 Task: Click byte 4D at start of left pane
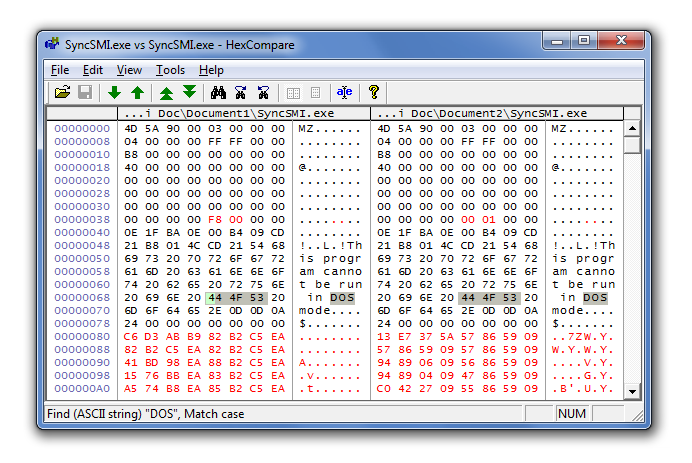pos(131,129)
